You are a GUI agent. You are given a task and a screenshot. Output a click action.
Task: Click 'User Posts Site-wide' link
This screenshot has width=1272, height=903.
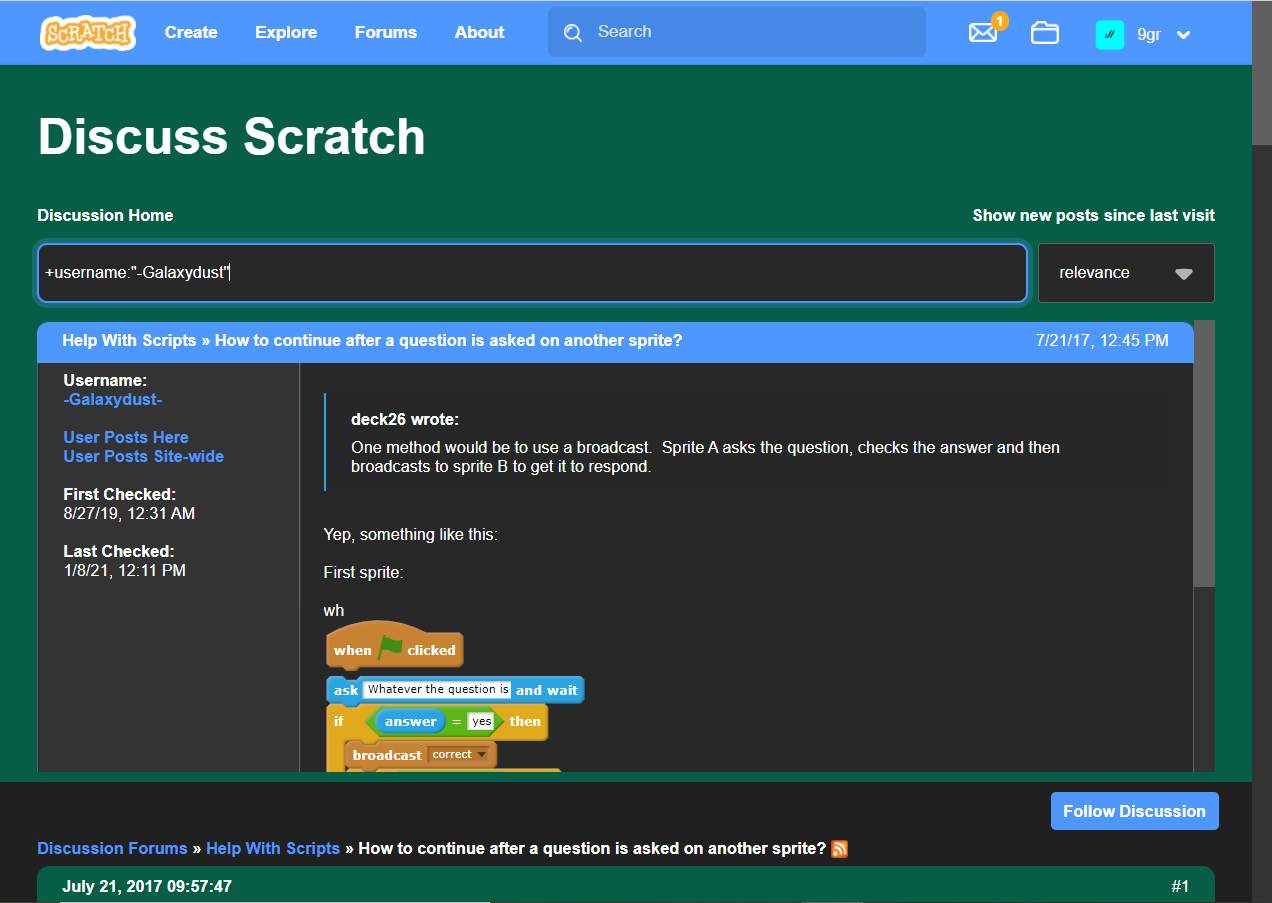[x=143, y=456]
